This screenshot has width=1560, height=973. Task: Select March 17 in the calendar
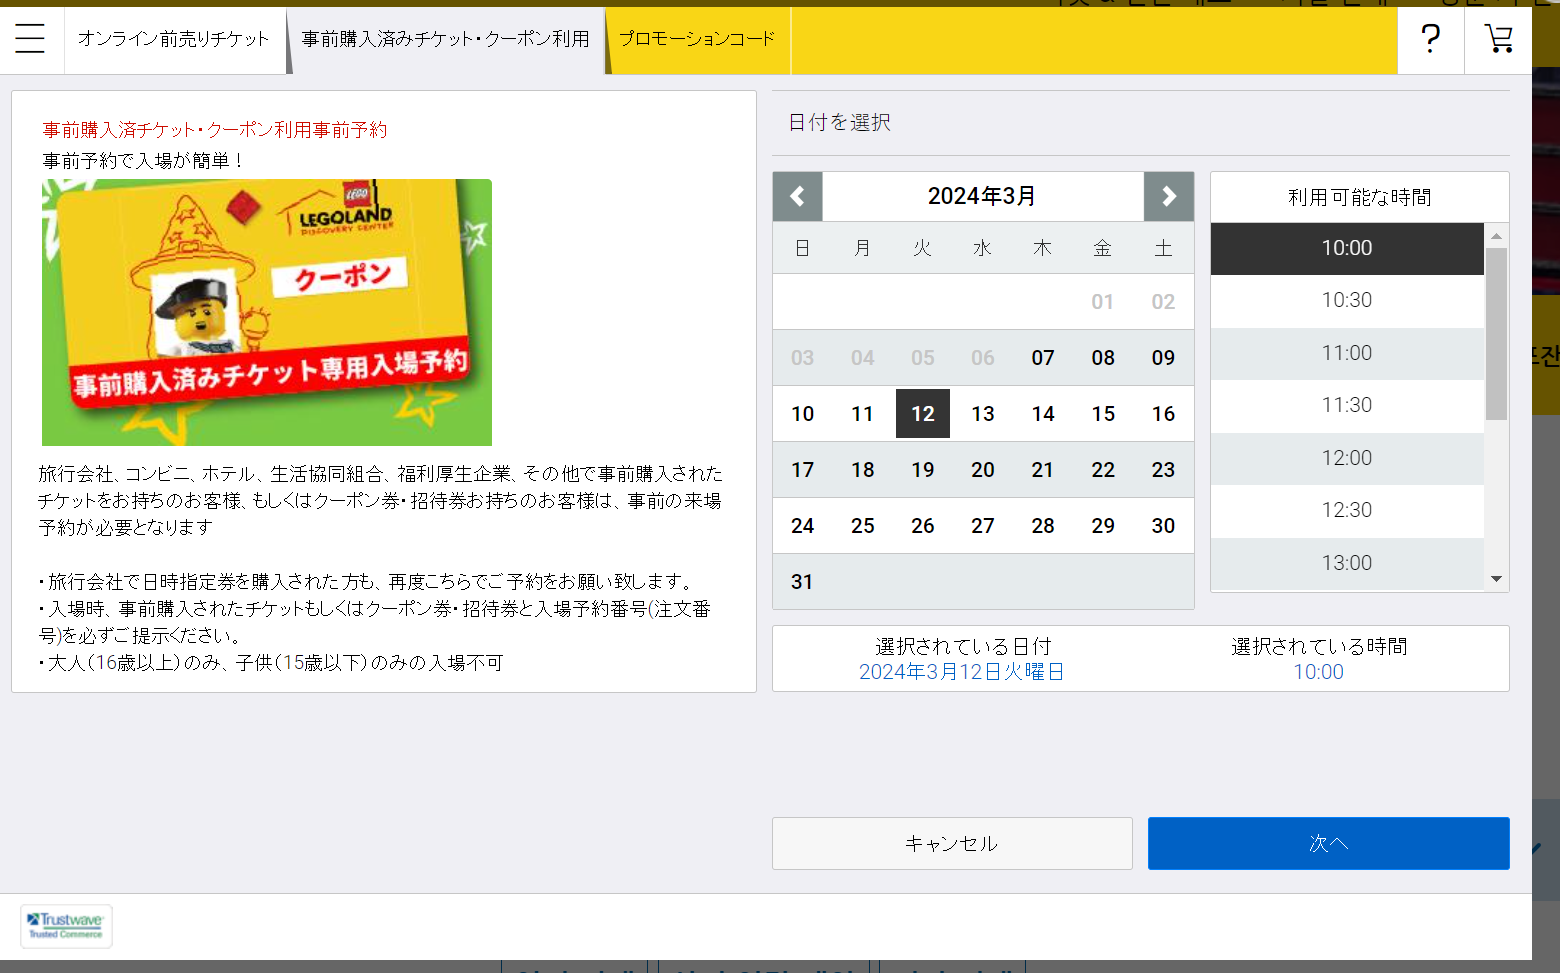click(x=803, y=470)
